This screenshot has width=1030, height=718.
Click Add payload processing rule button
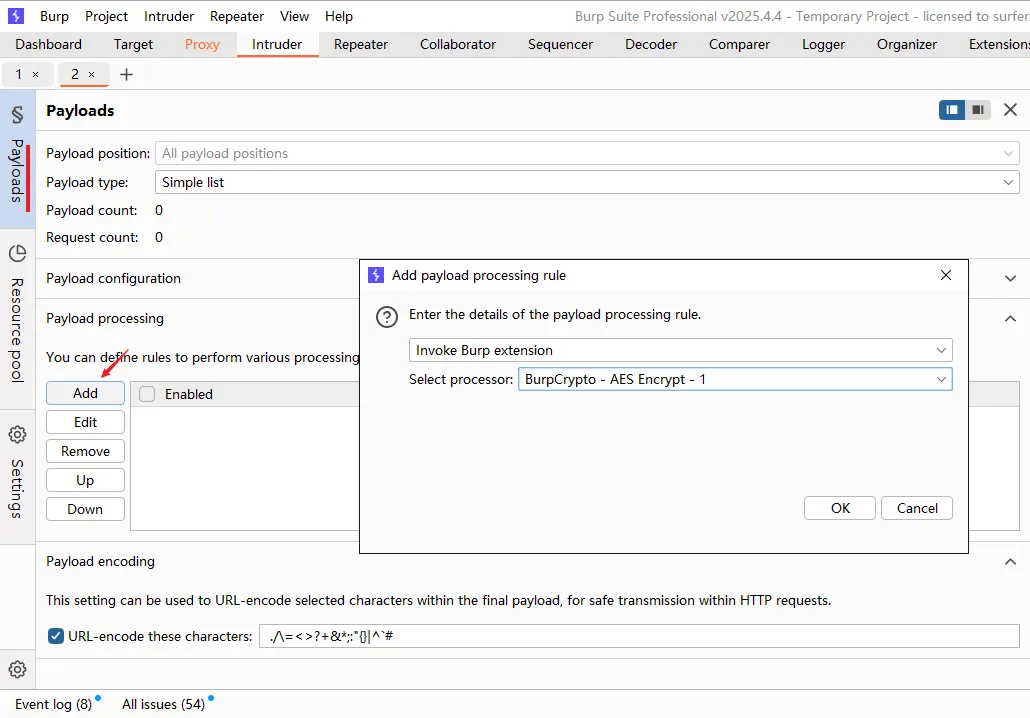click(85, 393)
